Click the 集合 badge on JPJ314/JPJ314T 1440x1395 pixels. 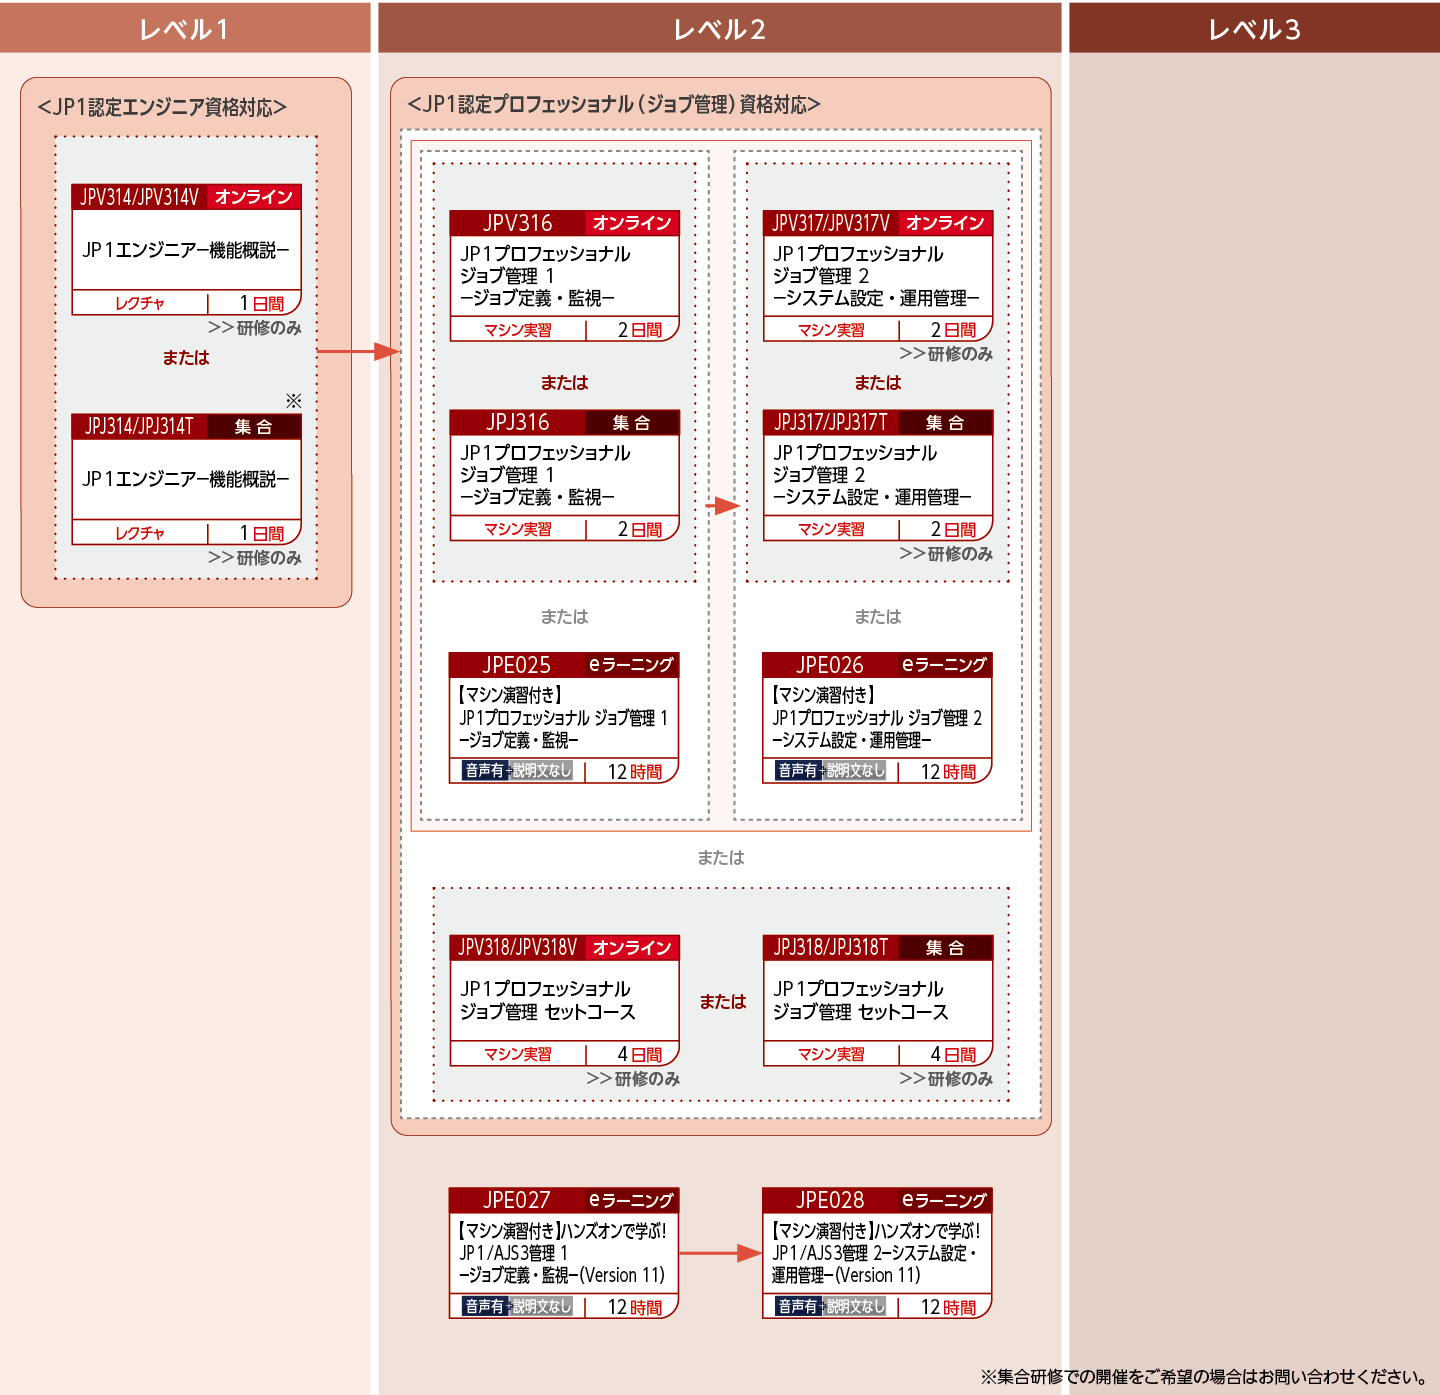(x=253, y=426)
